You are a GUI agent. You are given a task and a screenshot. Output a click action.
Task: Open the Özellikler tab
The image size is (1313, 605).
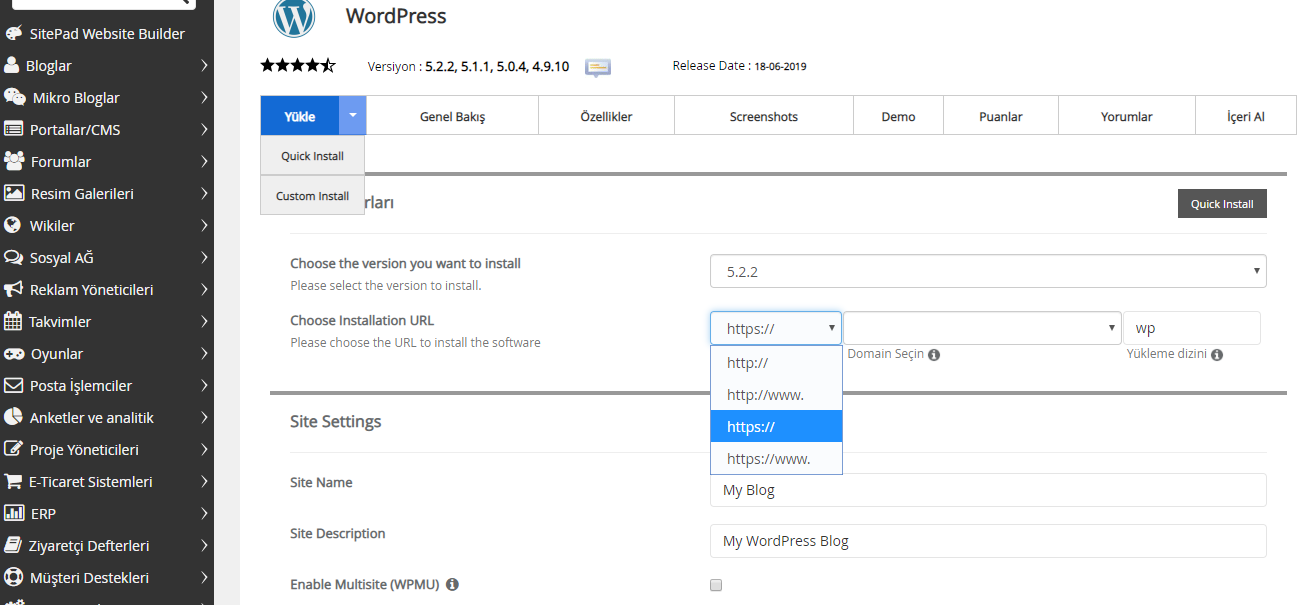[607, 116]
